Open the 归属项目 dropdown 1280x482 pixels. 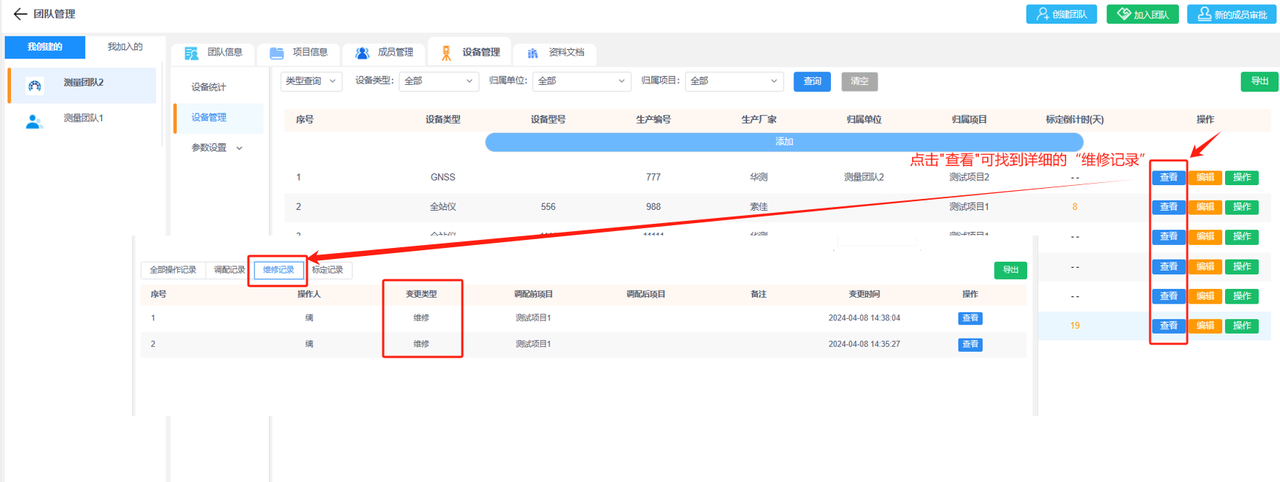tap(735, 81)
